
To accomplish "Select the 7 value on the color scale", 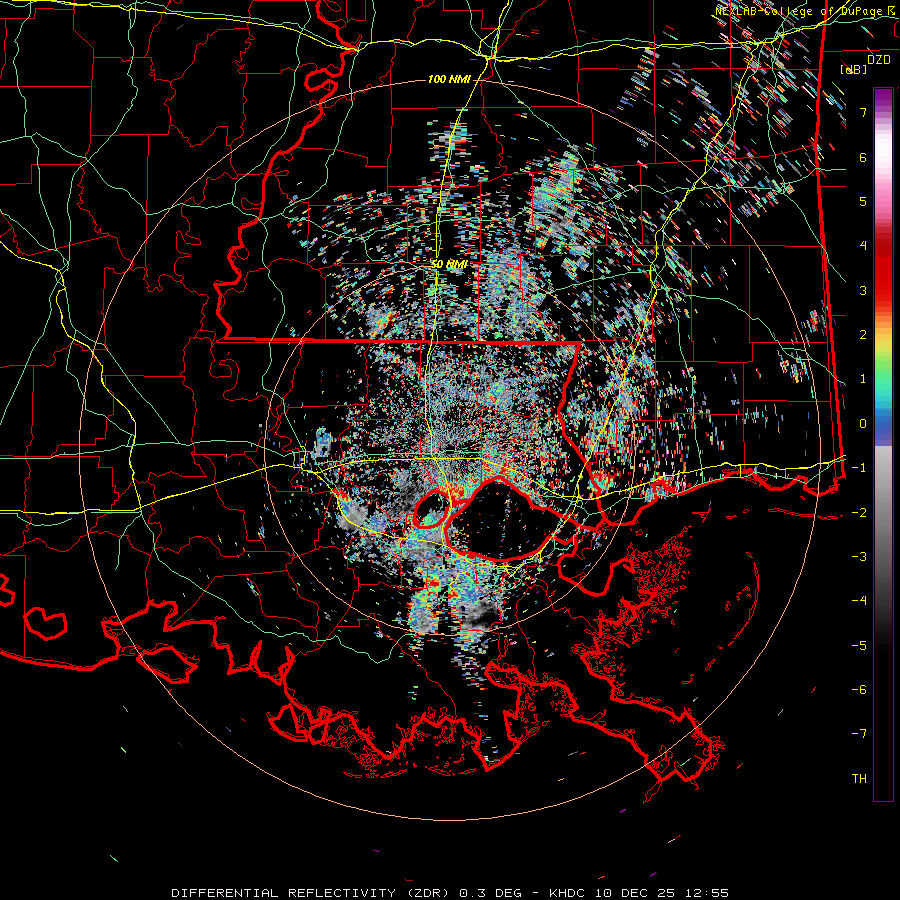I will (863, 112).
